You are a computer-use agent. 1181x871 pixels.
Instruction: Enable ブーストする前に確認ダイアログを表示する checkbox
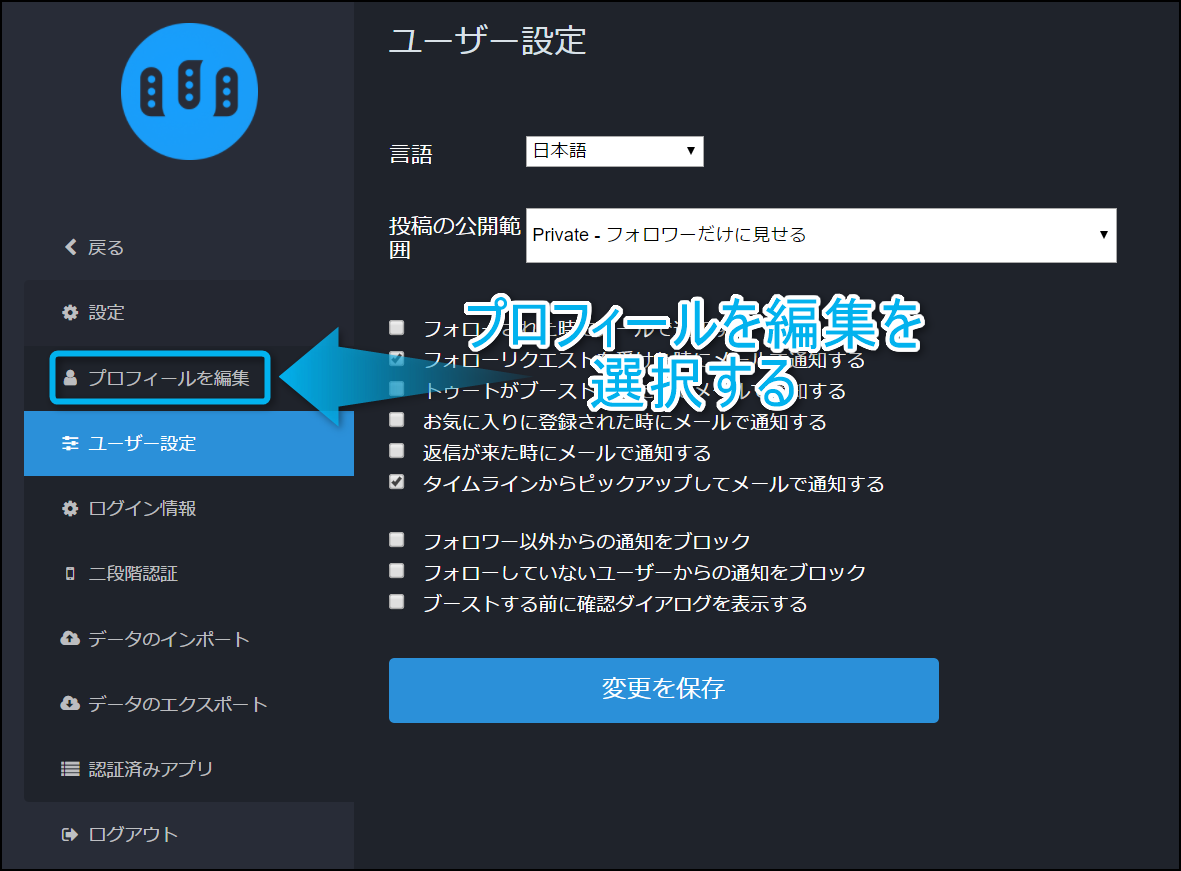(397, 602)
